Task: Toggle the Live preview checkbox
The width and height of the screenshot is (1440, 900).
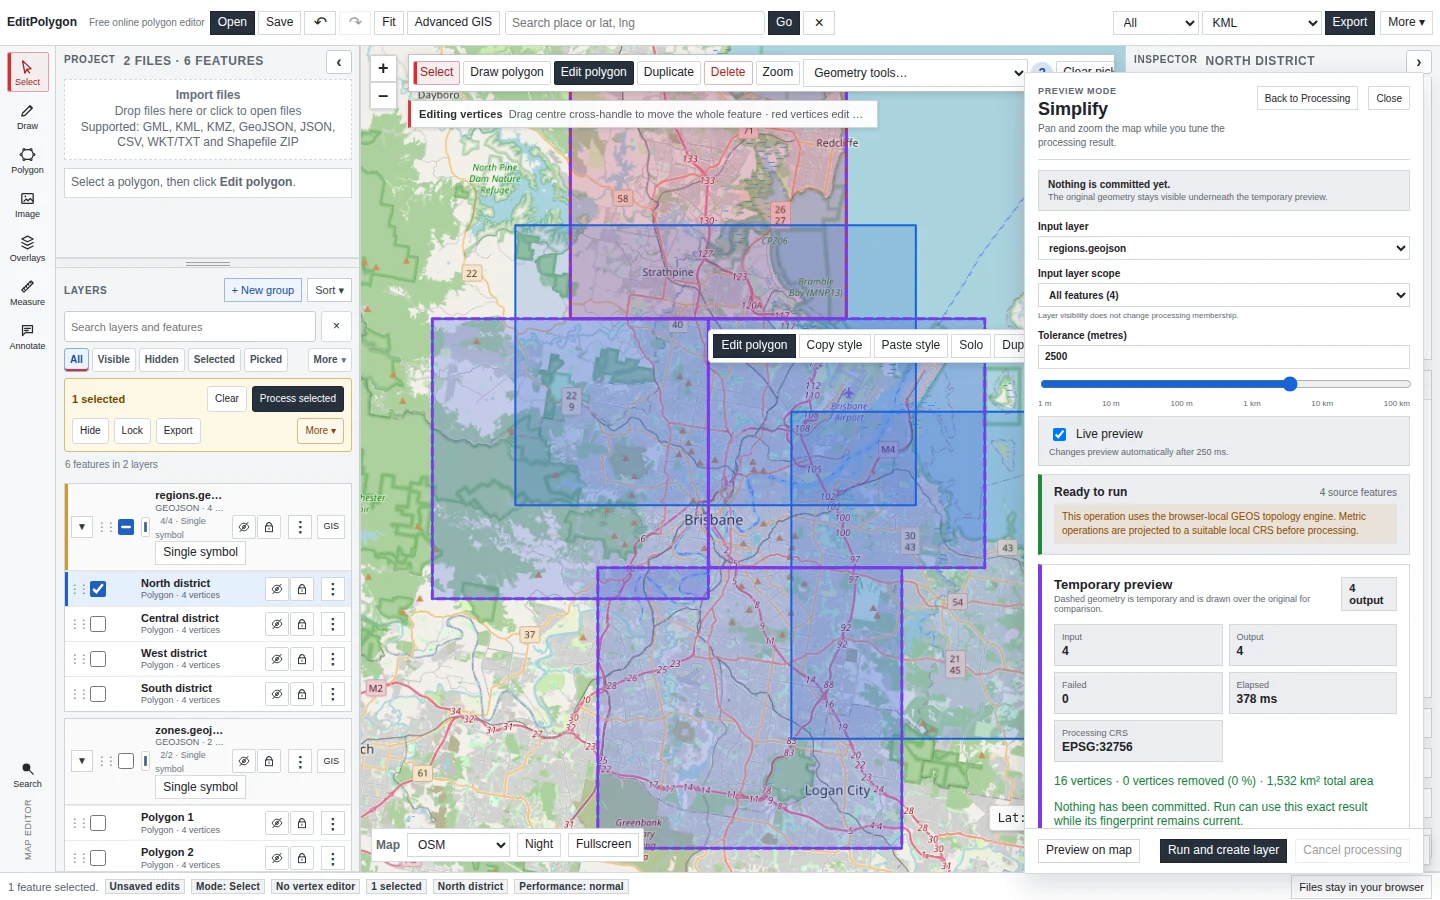Action: tap(1059, 434)
